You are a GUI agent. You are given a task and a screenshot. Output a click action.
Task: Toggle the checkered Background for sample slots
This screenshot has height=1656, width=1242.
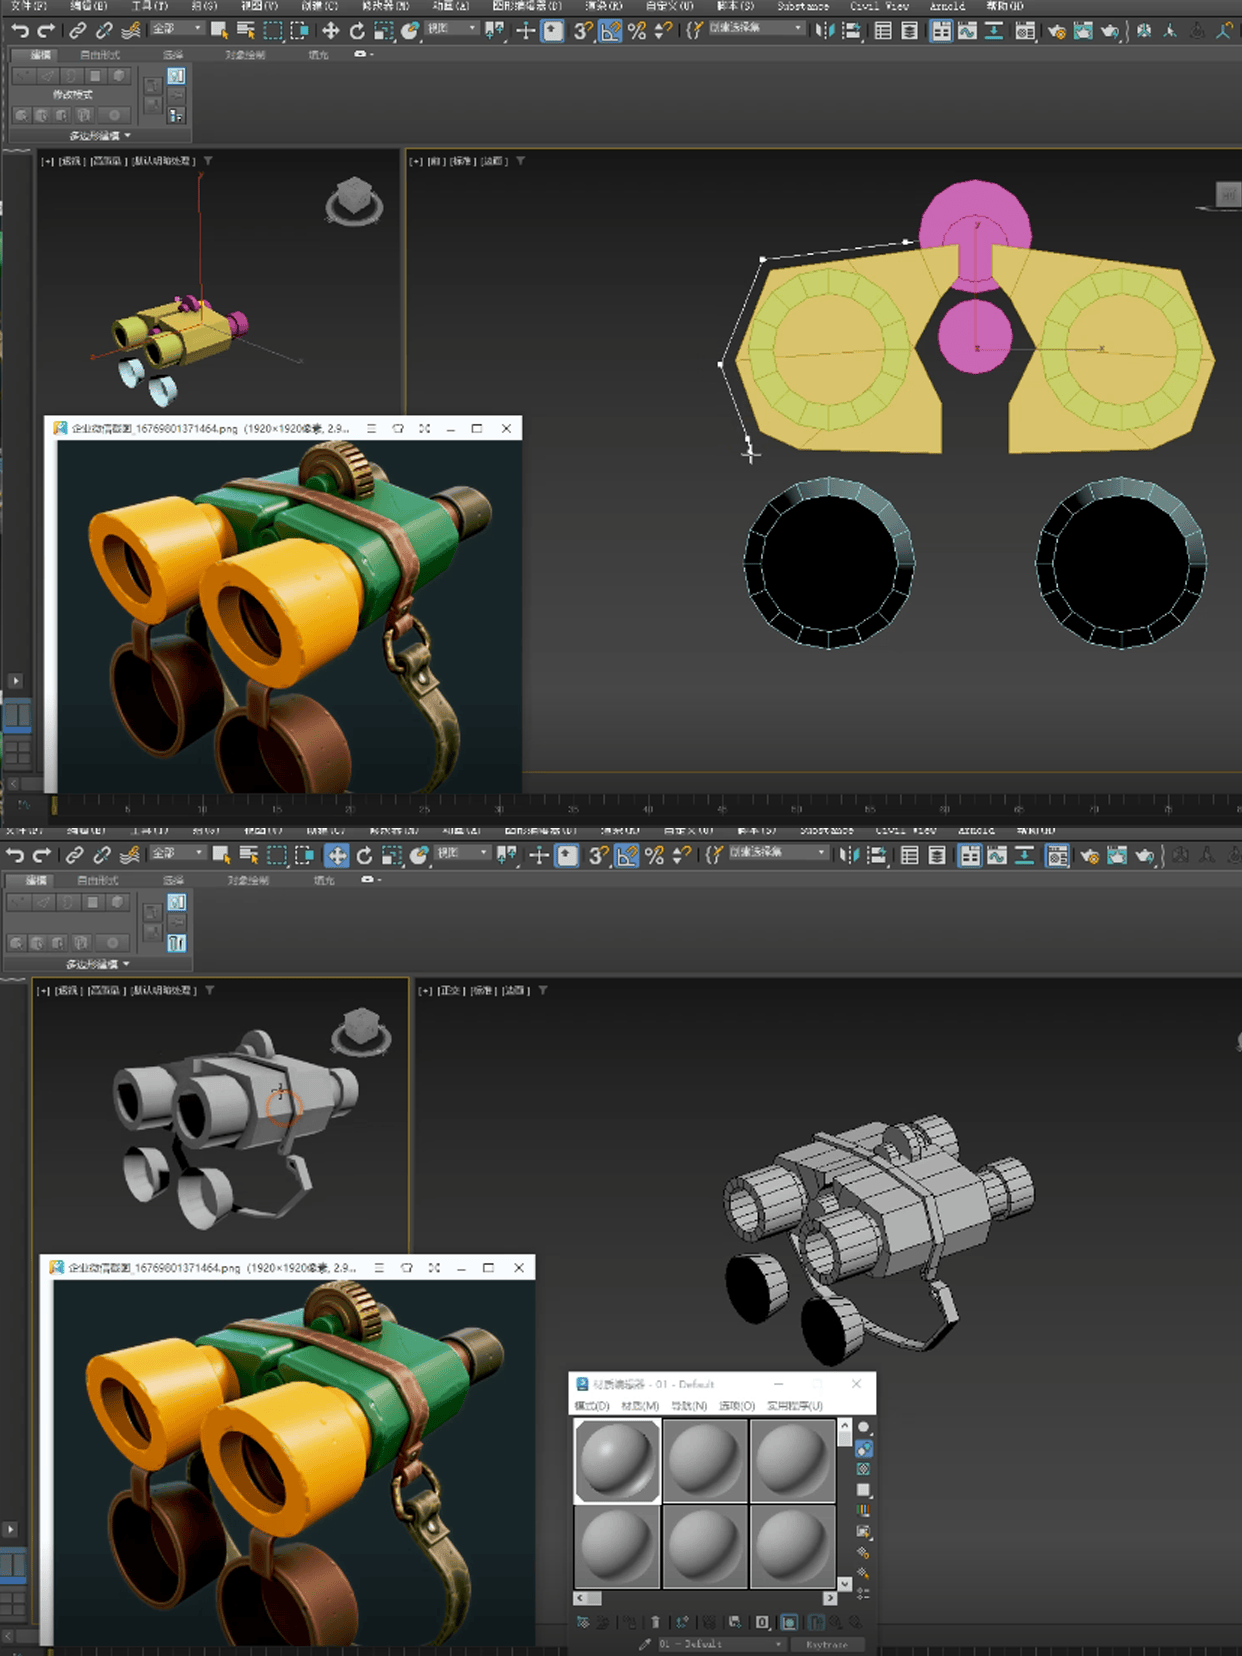click(864, 1469)
